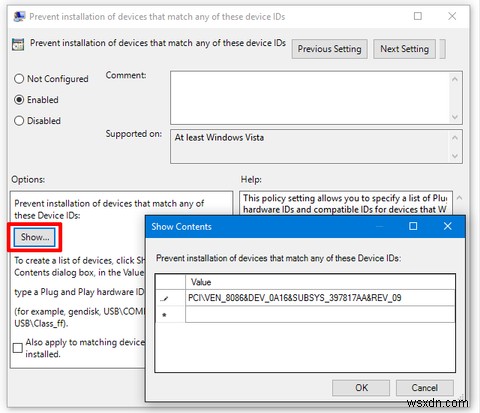Click Supported on scroll down arrow
This screenshot has width=480, height=413.
pyautogui.click(x=455, y=156)
